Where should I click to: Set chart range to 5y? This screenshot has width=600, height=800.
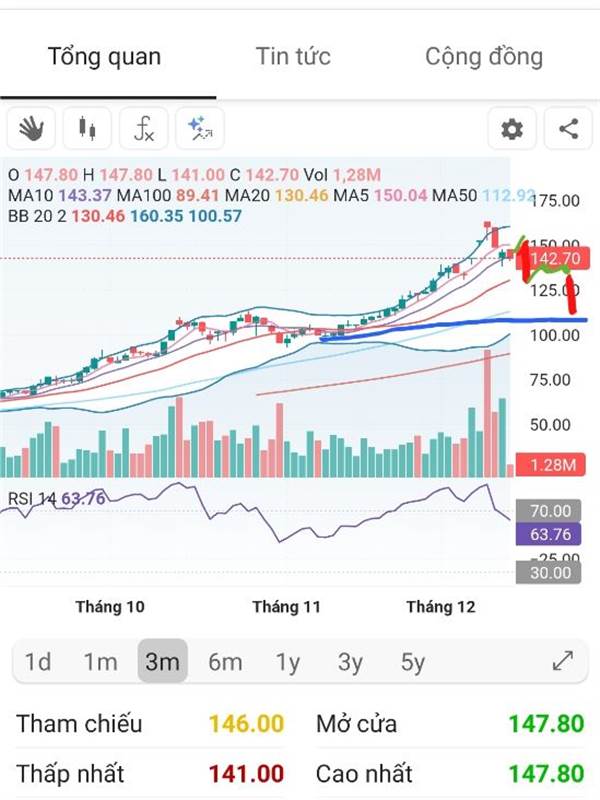click(412, 662)
